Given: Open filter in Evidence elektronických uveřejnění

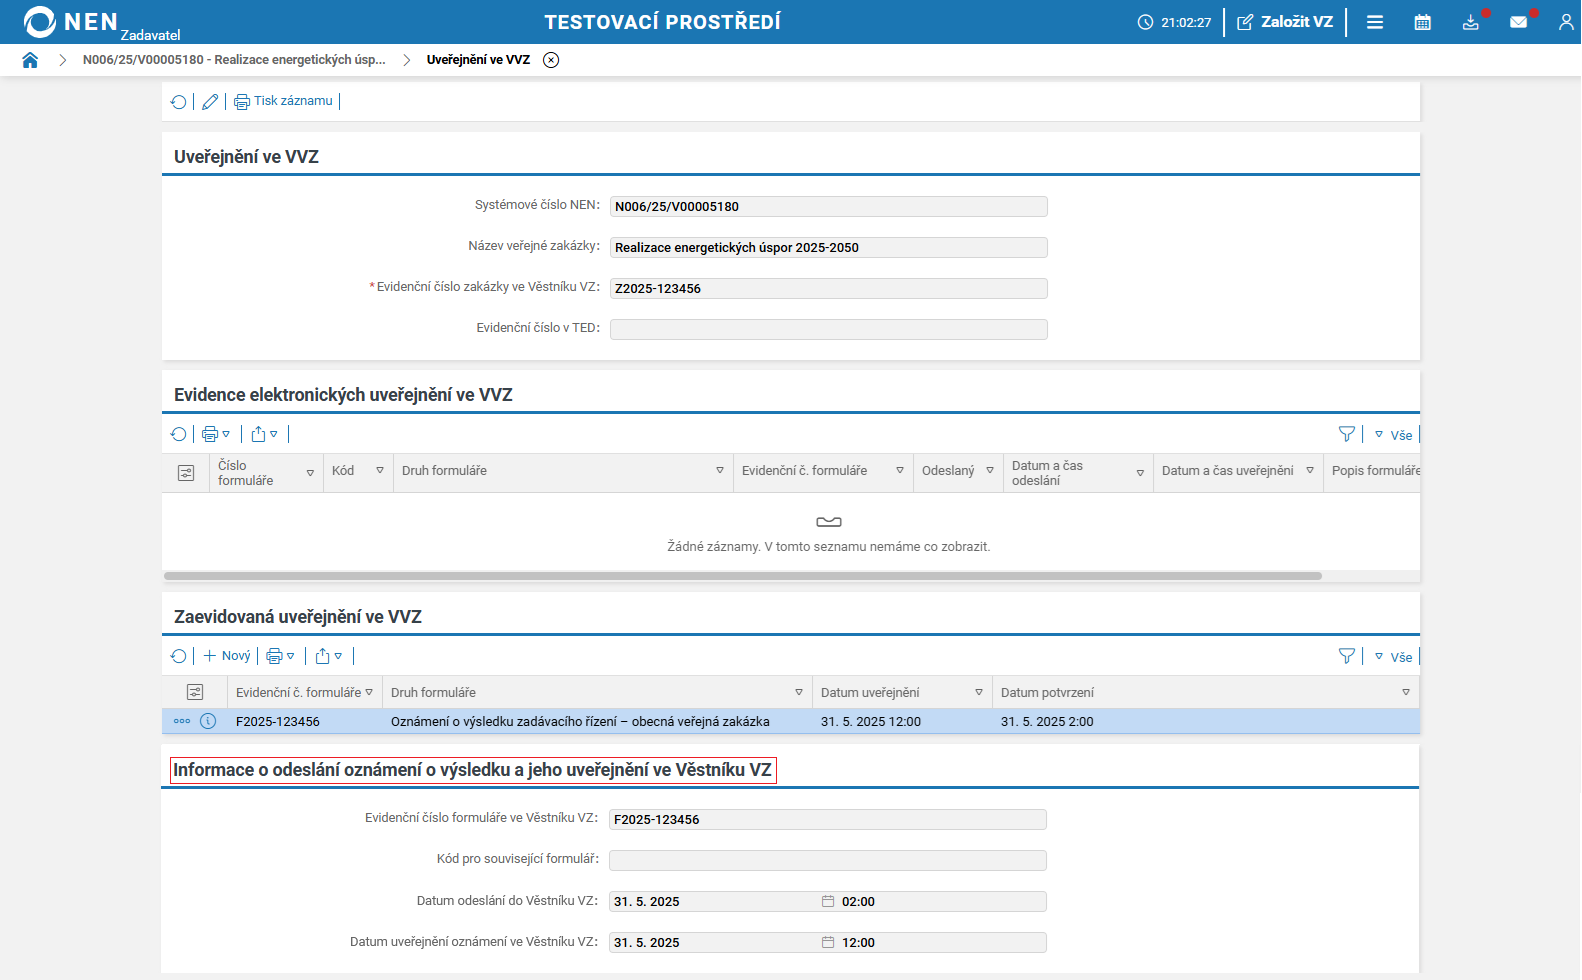Looking at the screenshot, I should 1347,434.
